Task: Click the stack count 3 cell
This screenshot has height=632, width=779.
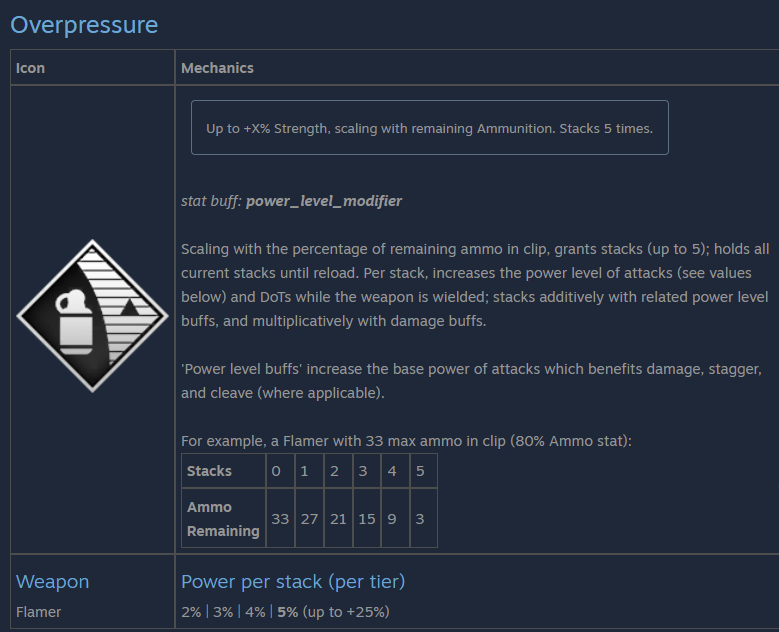Action: click(x=367, y=471)
